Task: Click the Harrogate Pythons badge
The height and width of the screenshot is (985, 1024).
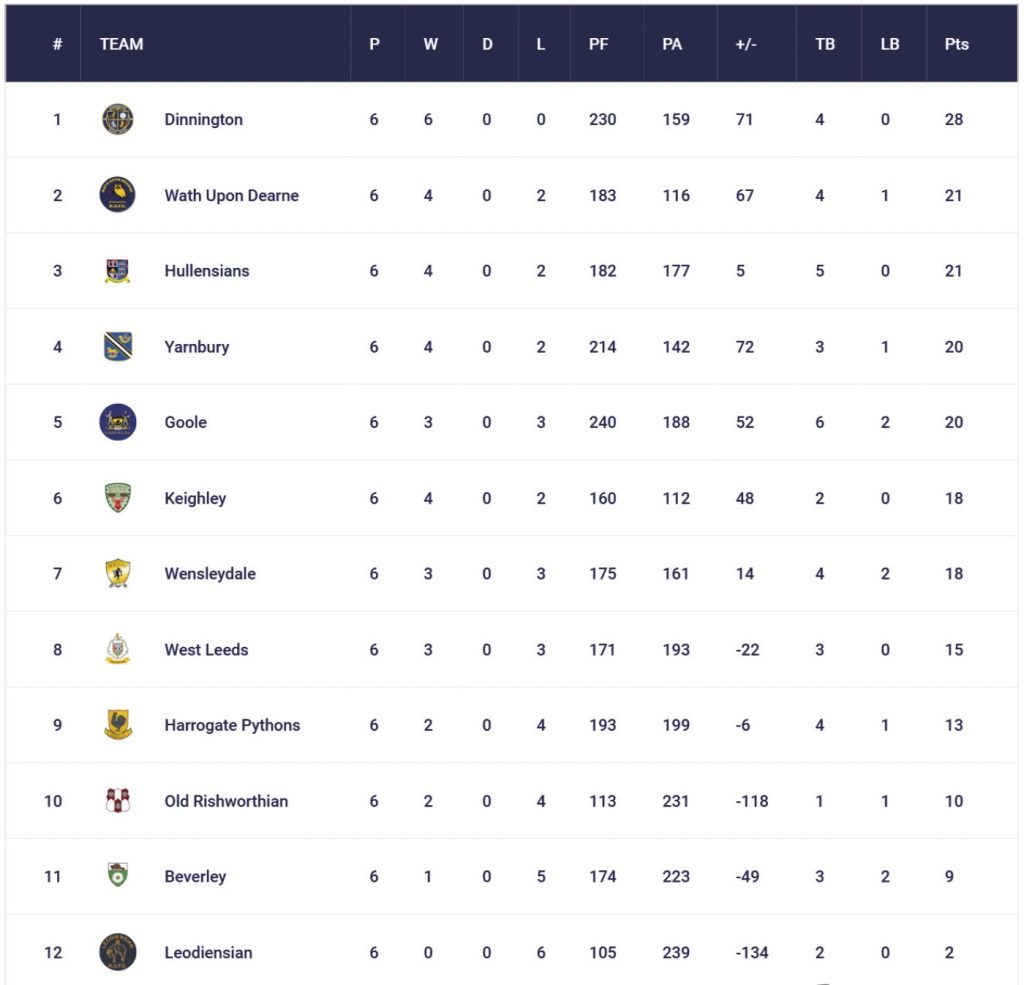Action: [x=118, y=725]
